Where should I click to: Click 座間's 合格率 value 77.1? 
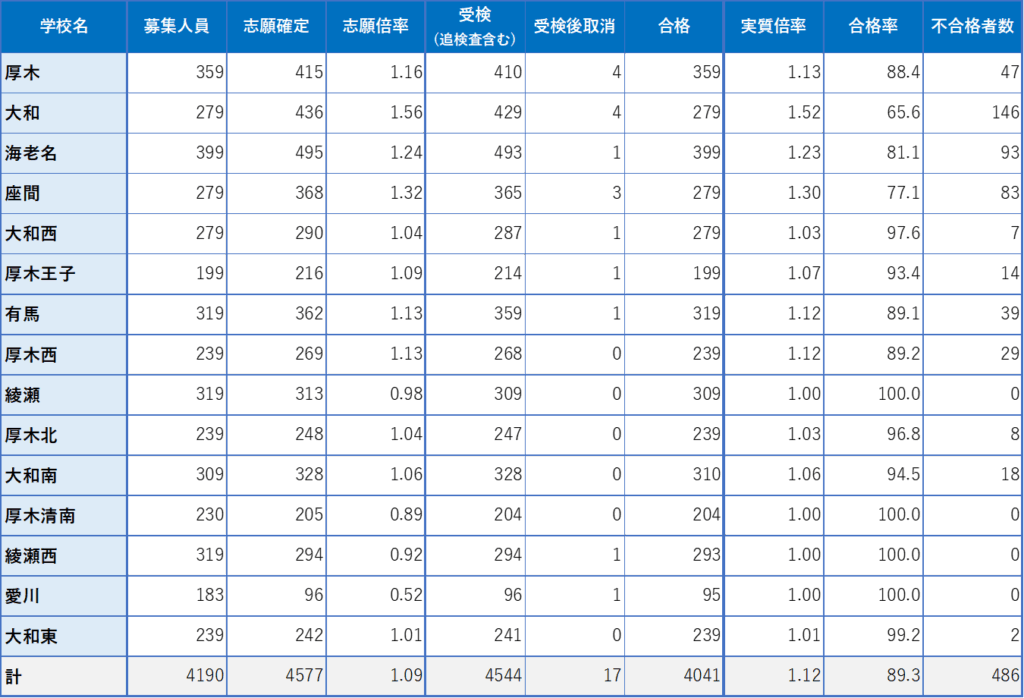pos(903,193)
